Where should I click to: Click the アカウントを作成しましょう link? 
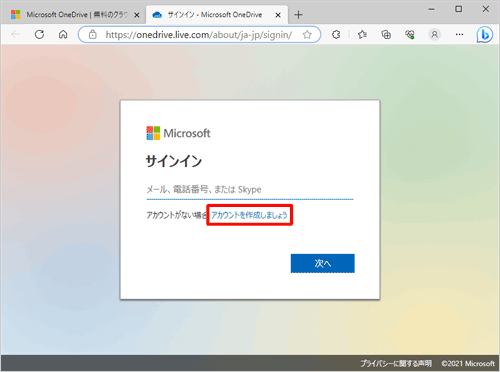249,215
